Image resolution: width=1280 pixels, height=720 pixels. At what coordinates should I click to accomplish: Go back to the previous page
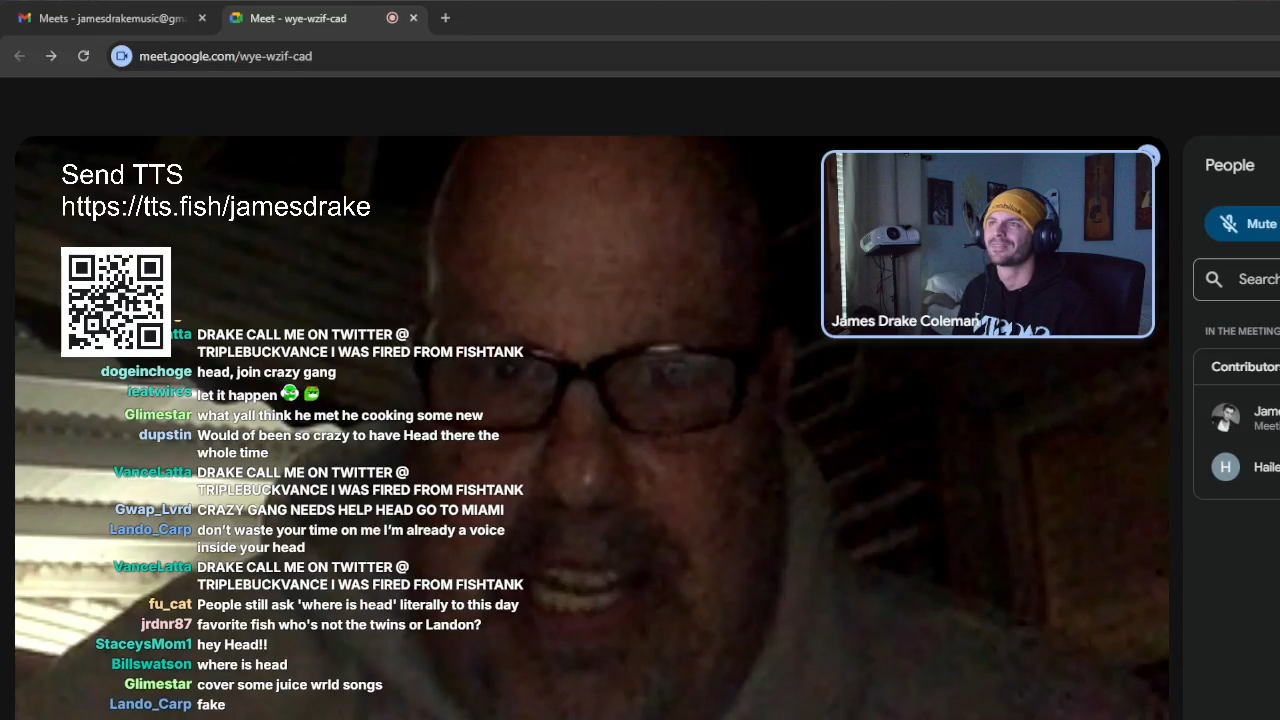[x=20, y=56]
